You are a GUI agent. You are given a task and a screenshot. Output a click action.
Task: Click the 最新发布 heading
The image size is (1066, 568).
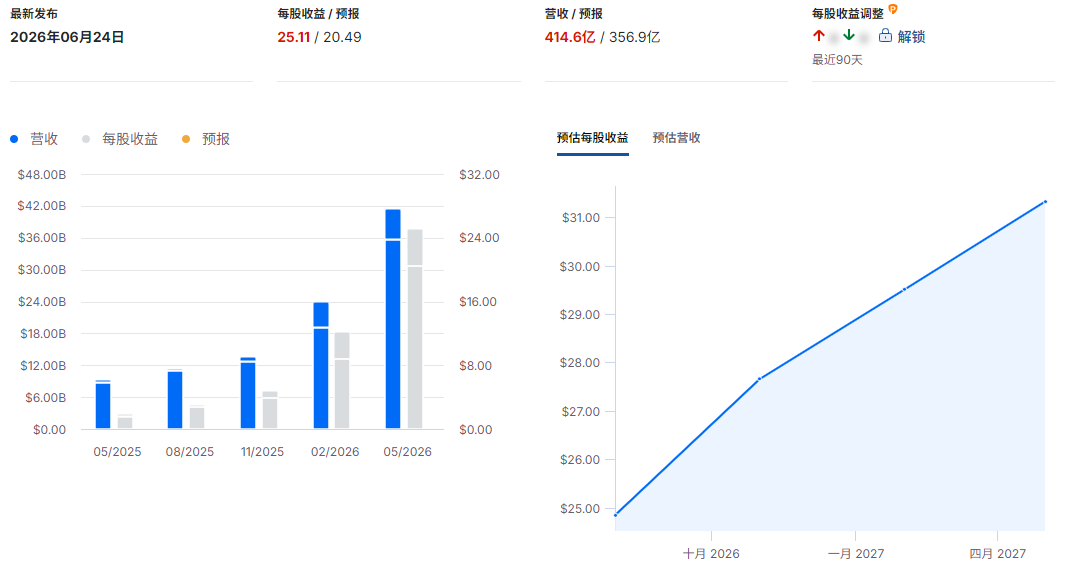click(x=34, y=14)
